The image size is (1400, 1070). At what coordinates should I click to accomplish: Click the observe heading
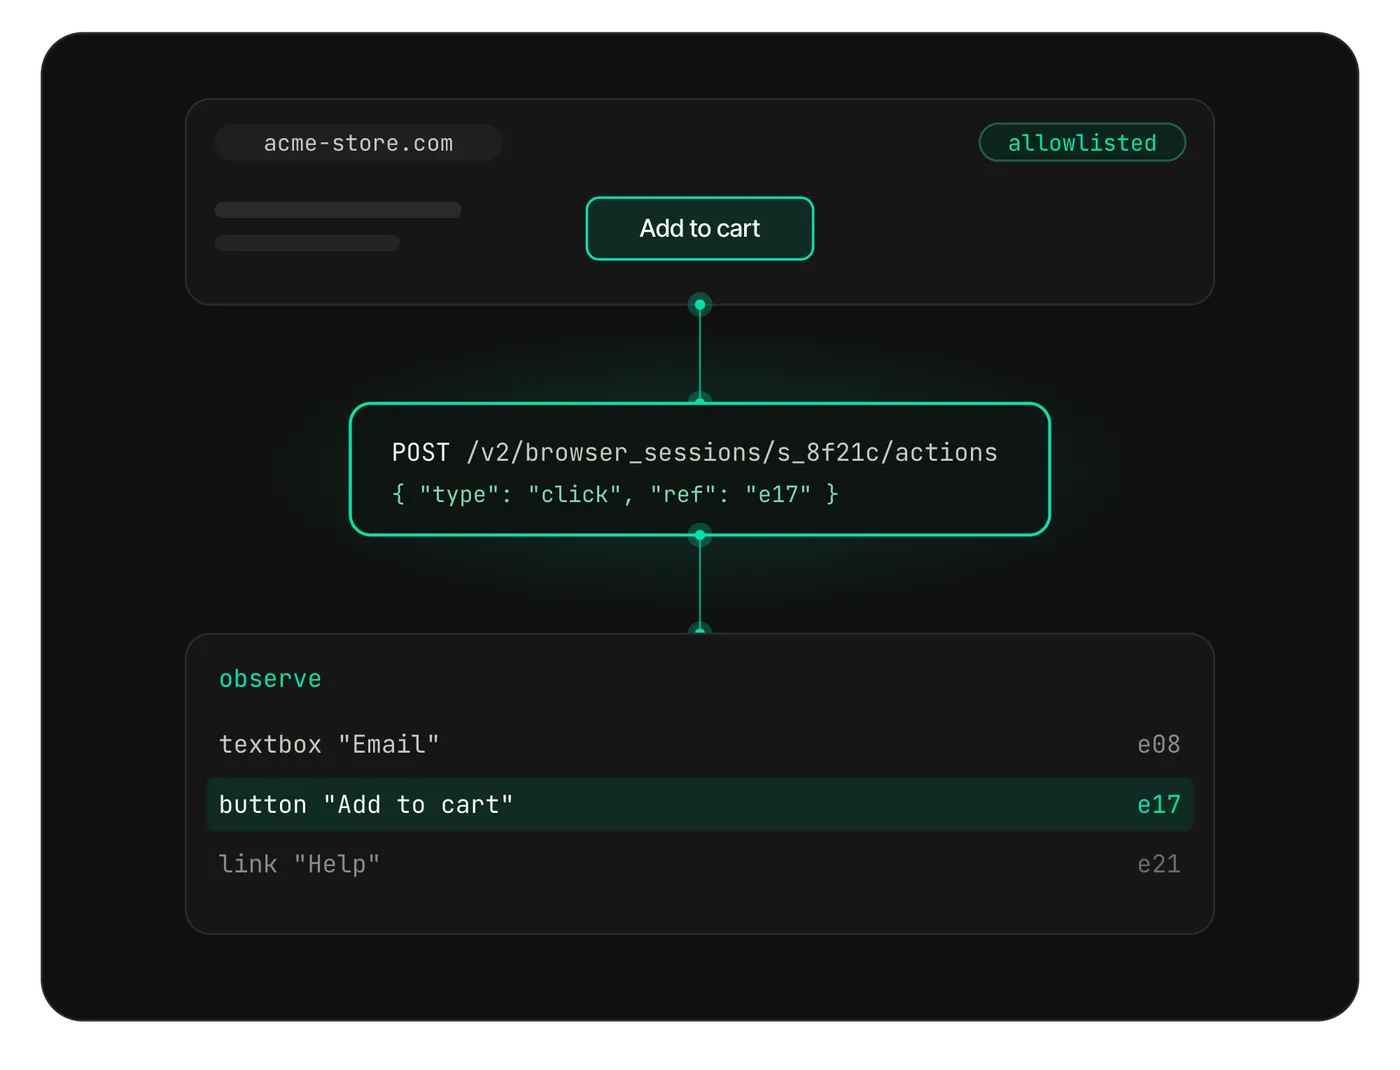[270, 679]
